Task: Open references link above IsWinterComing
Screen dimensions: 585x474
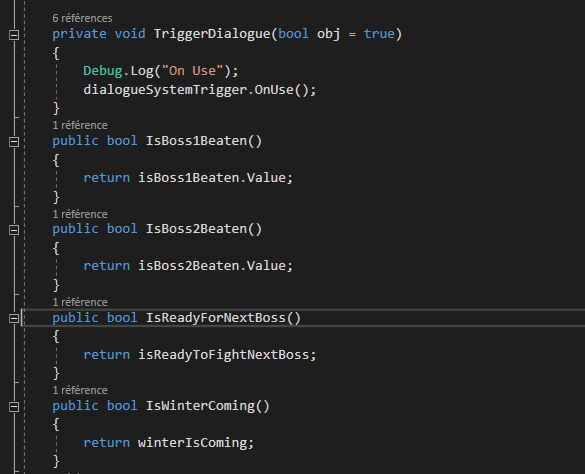Action: coord(80,390)
